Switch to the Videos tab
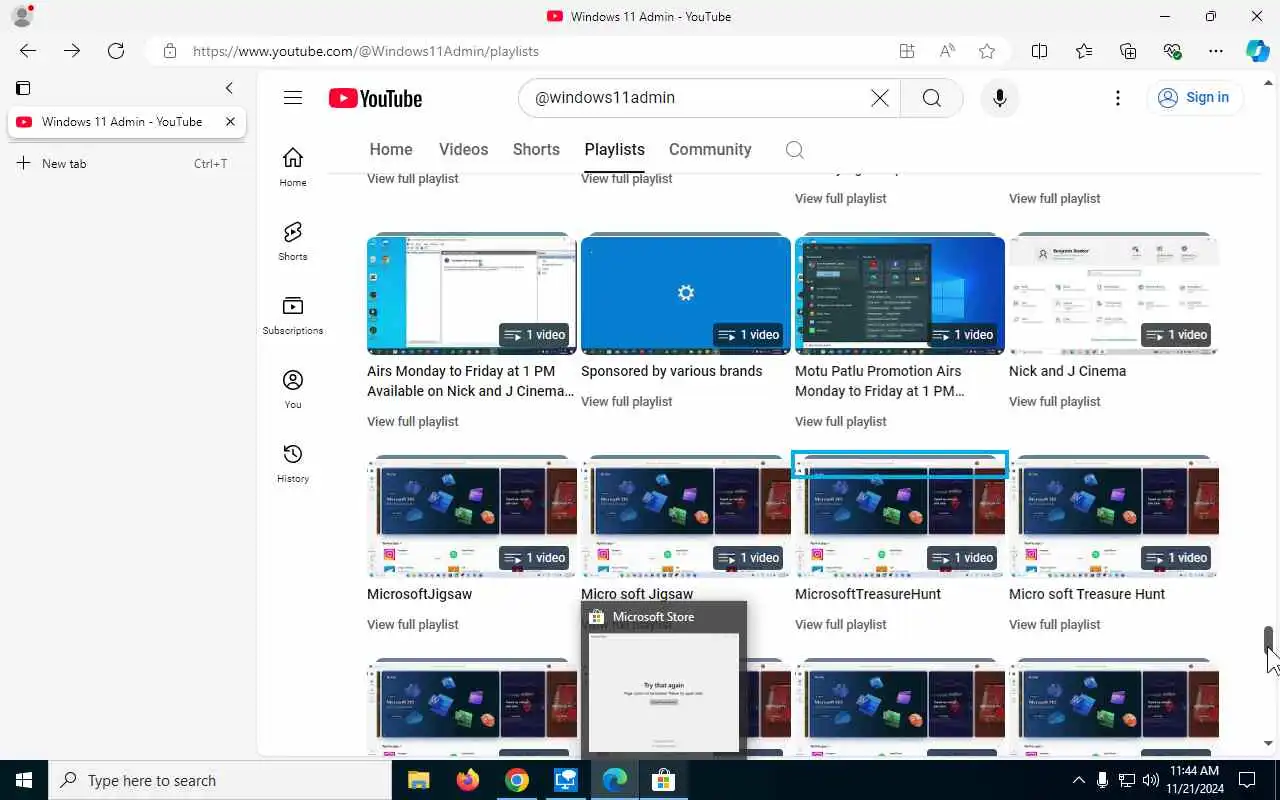The width and height of the screenshot is (1280, 800). tap(463, 149)
